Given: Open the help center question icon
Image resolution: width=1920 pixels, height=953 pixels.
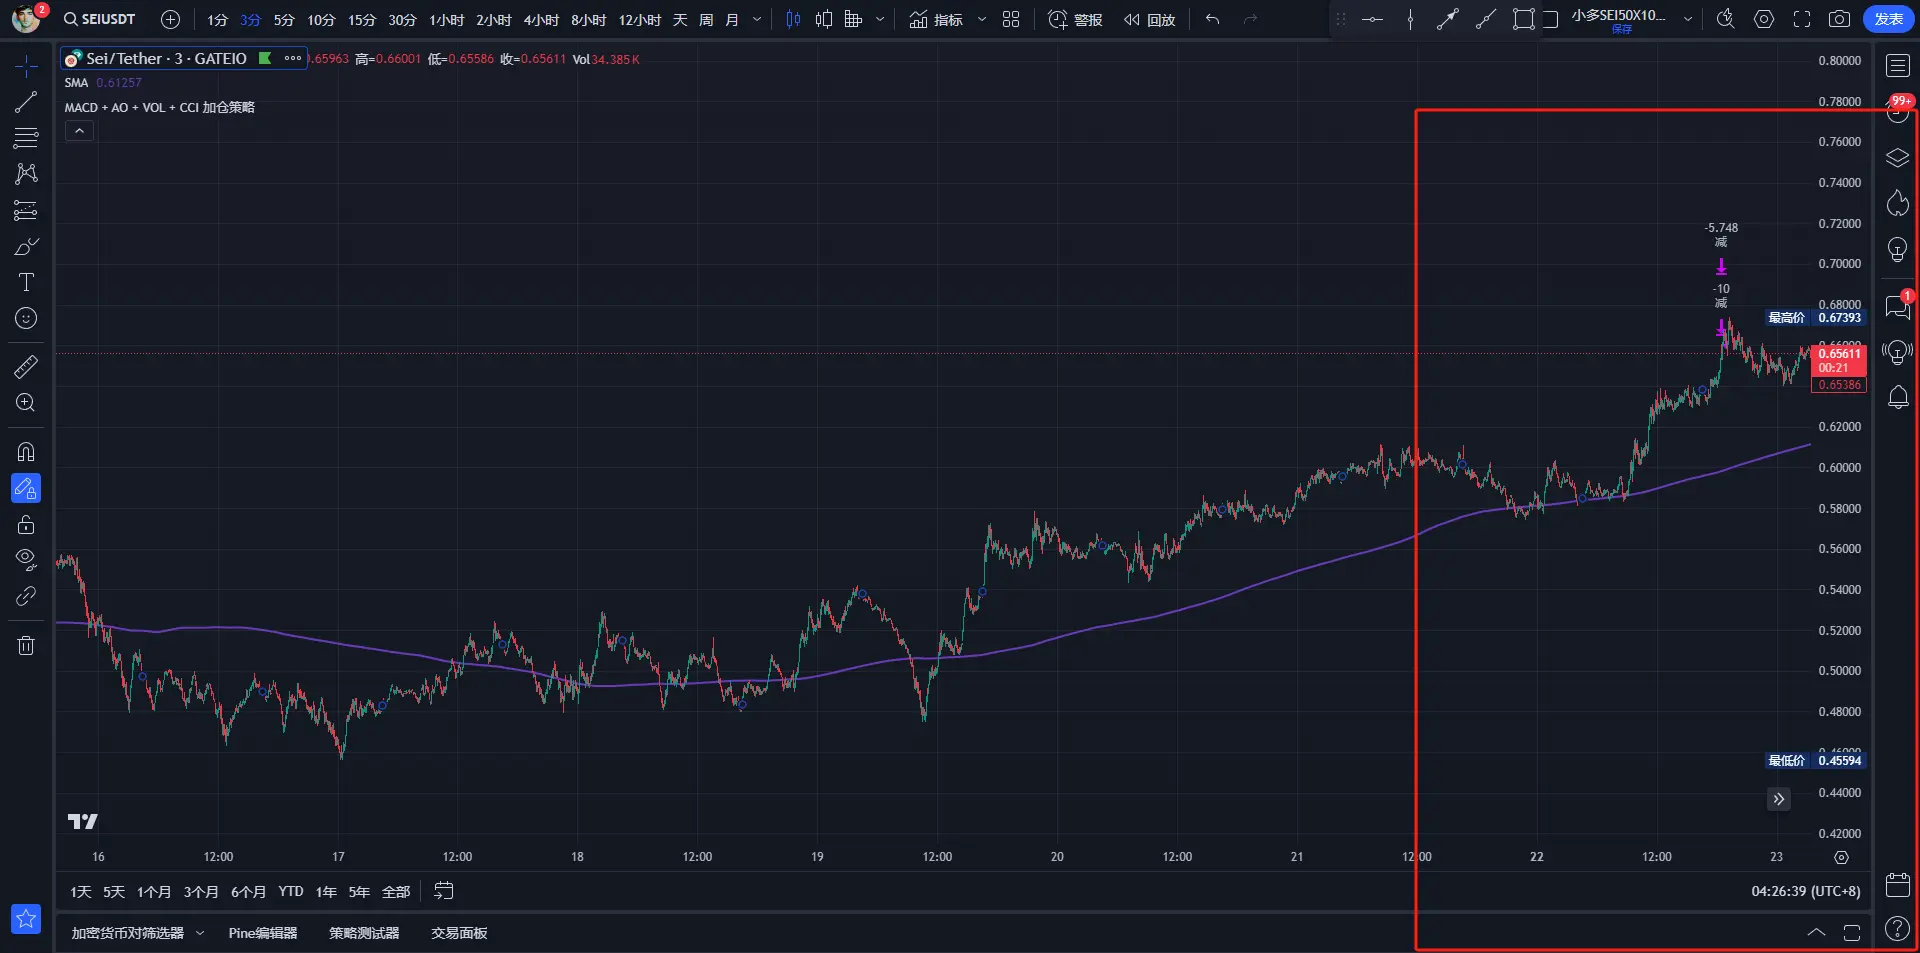Looking at the screenshot, I should coord(1897,929).
